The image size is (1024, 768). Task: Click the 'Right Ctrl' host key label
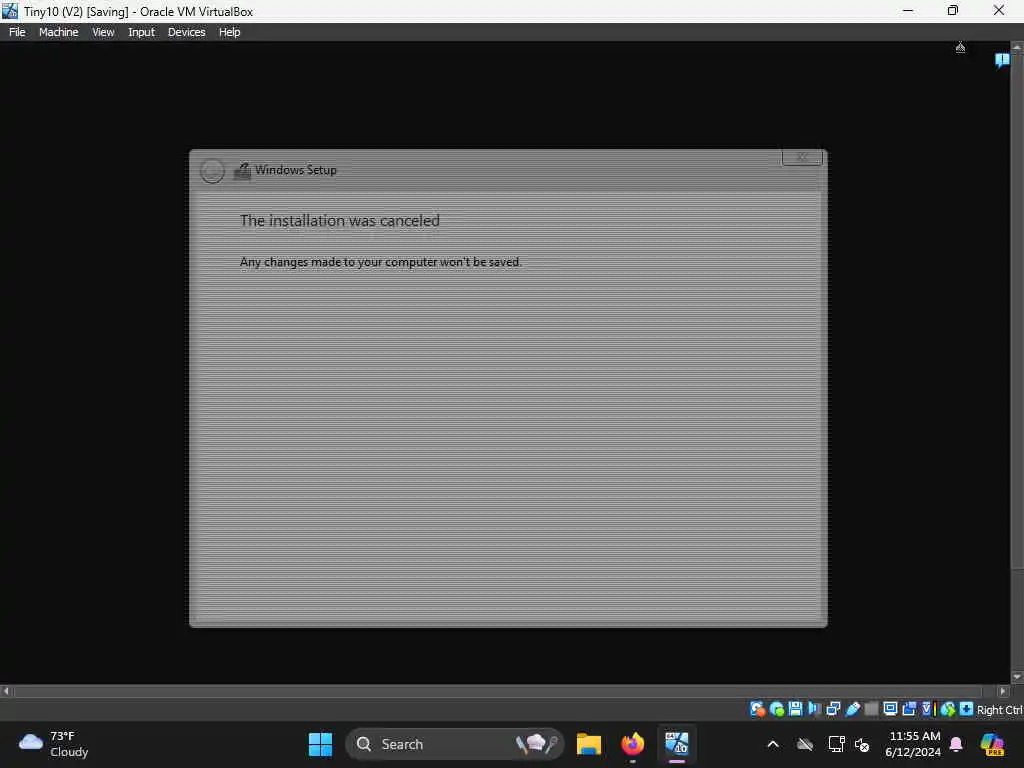[999, 709]
